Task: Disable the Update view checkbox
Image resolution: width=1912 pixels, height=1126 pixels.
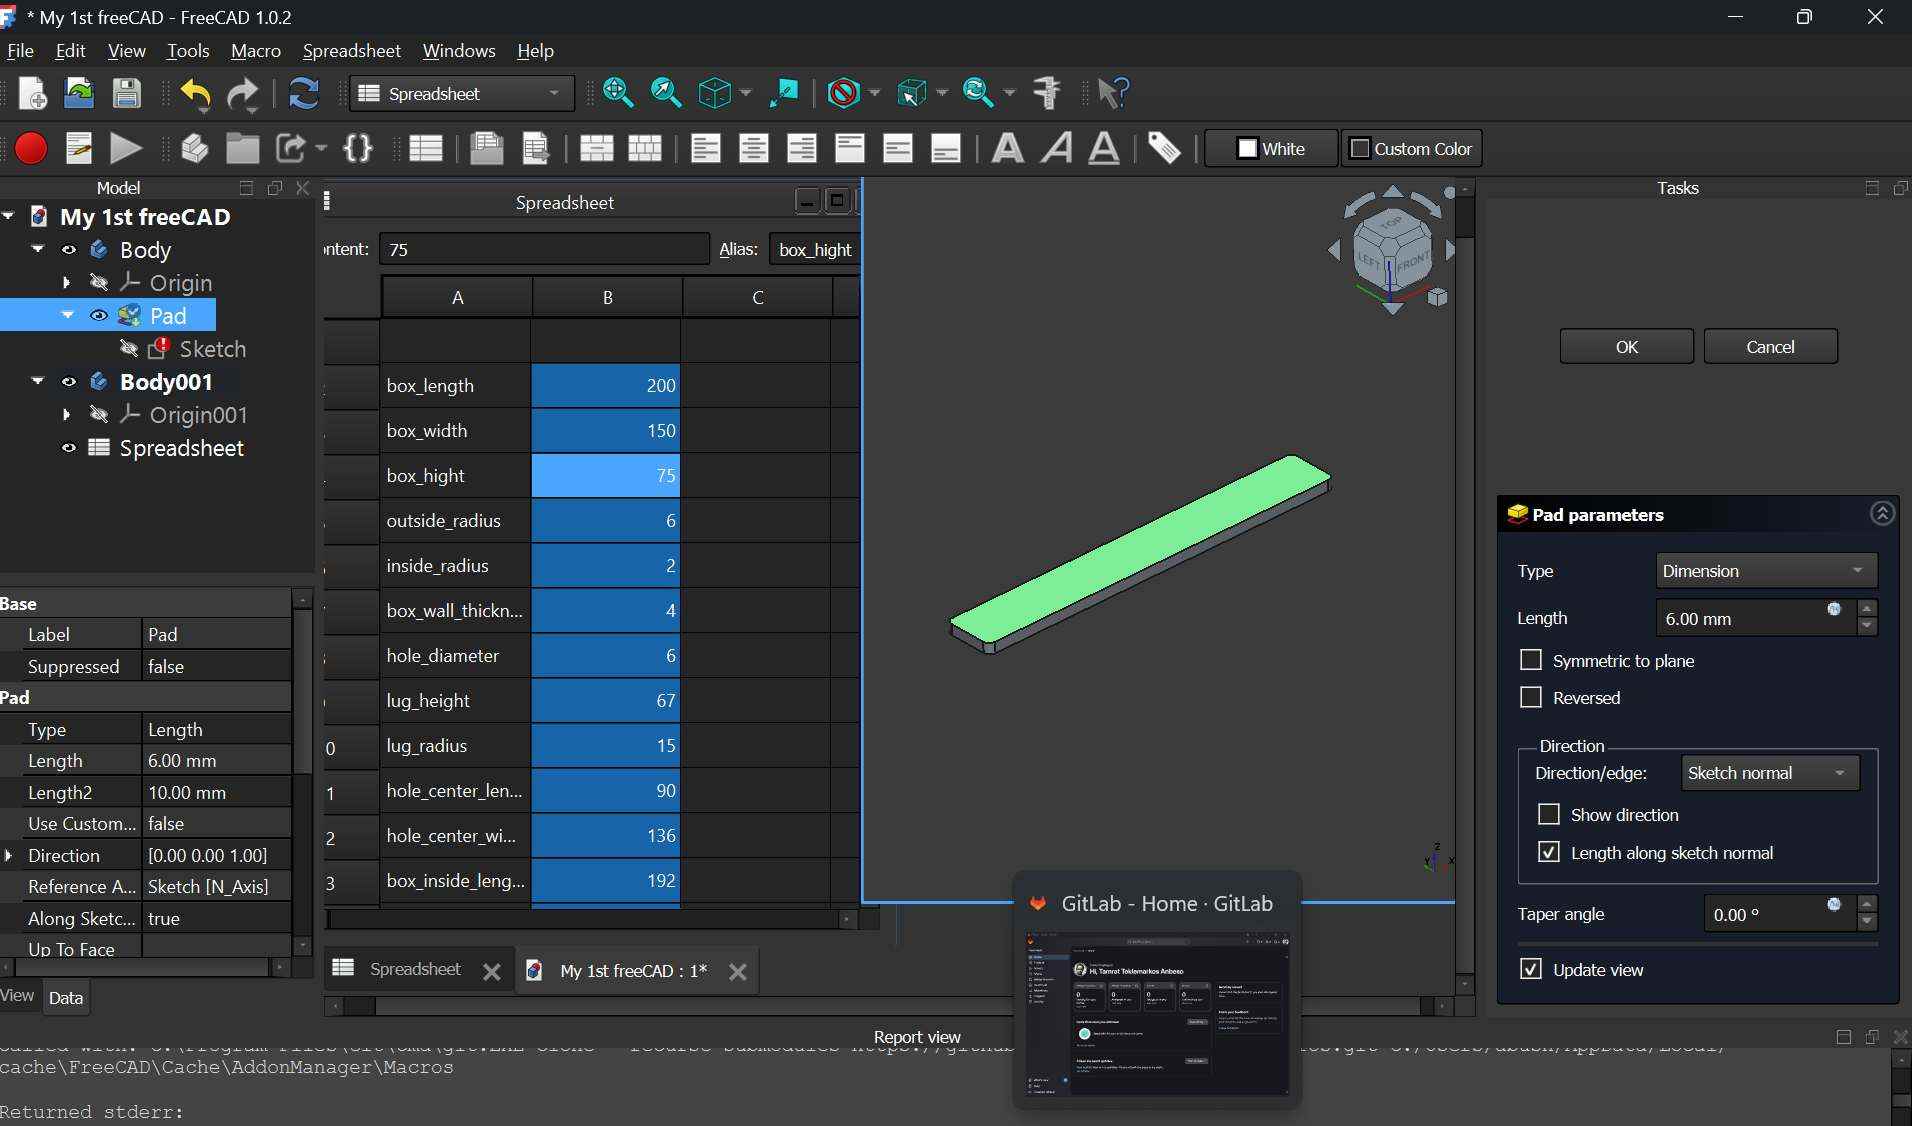Action: point(1530,969)
